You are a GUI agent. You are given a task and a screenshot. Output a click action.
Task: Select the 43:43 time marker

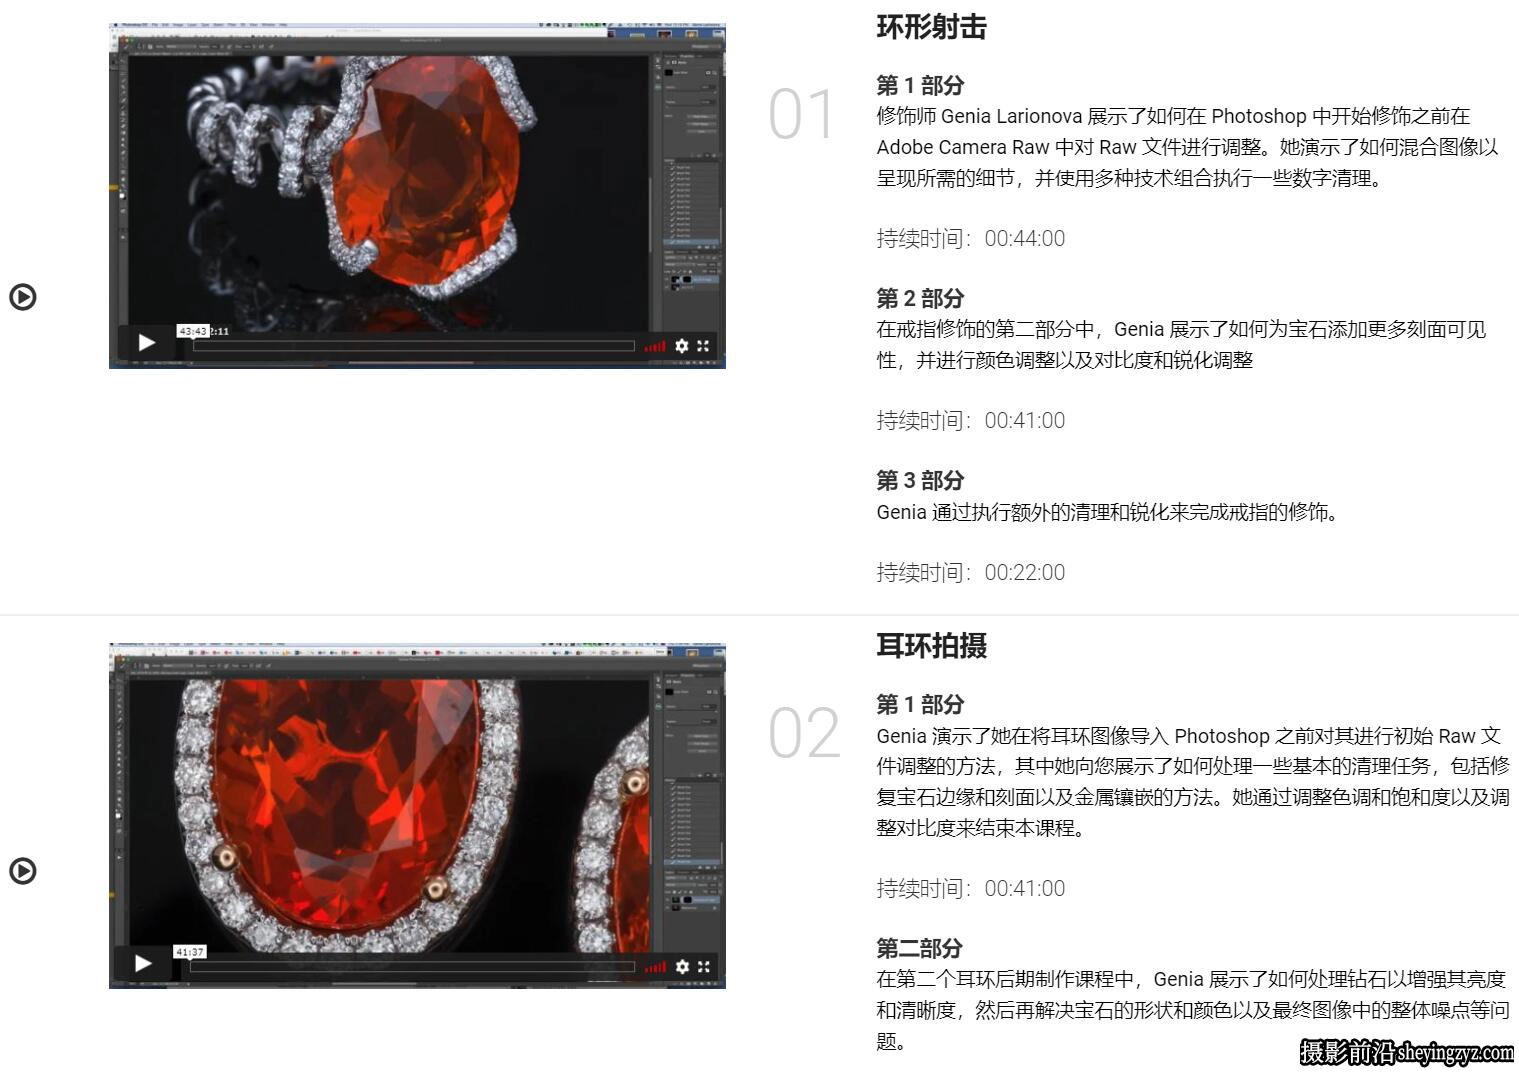tap(193, 331)
